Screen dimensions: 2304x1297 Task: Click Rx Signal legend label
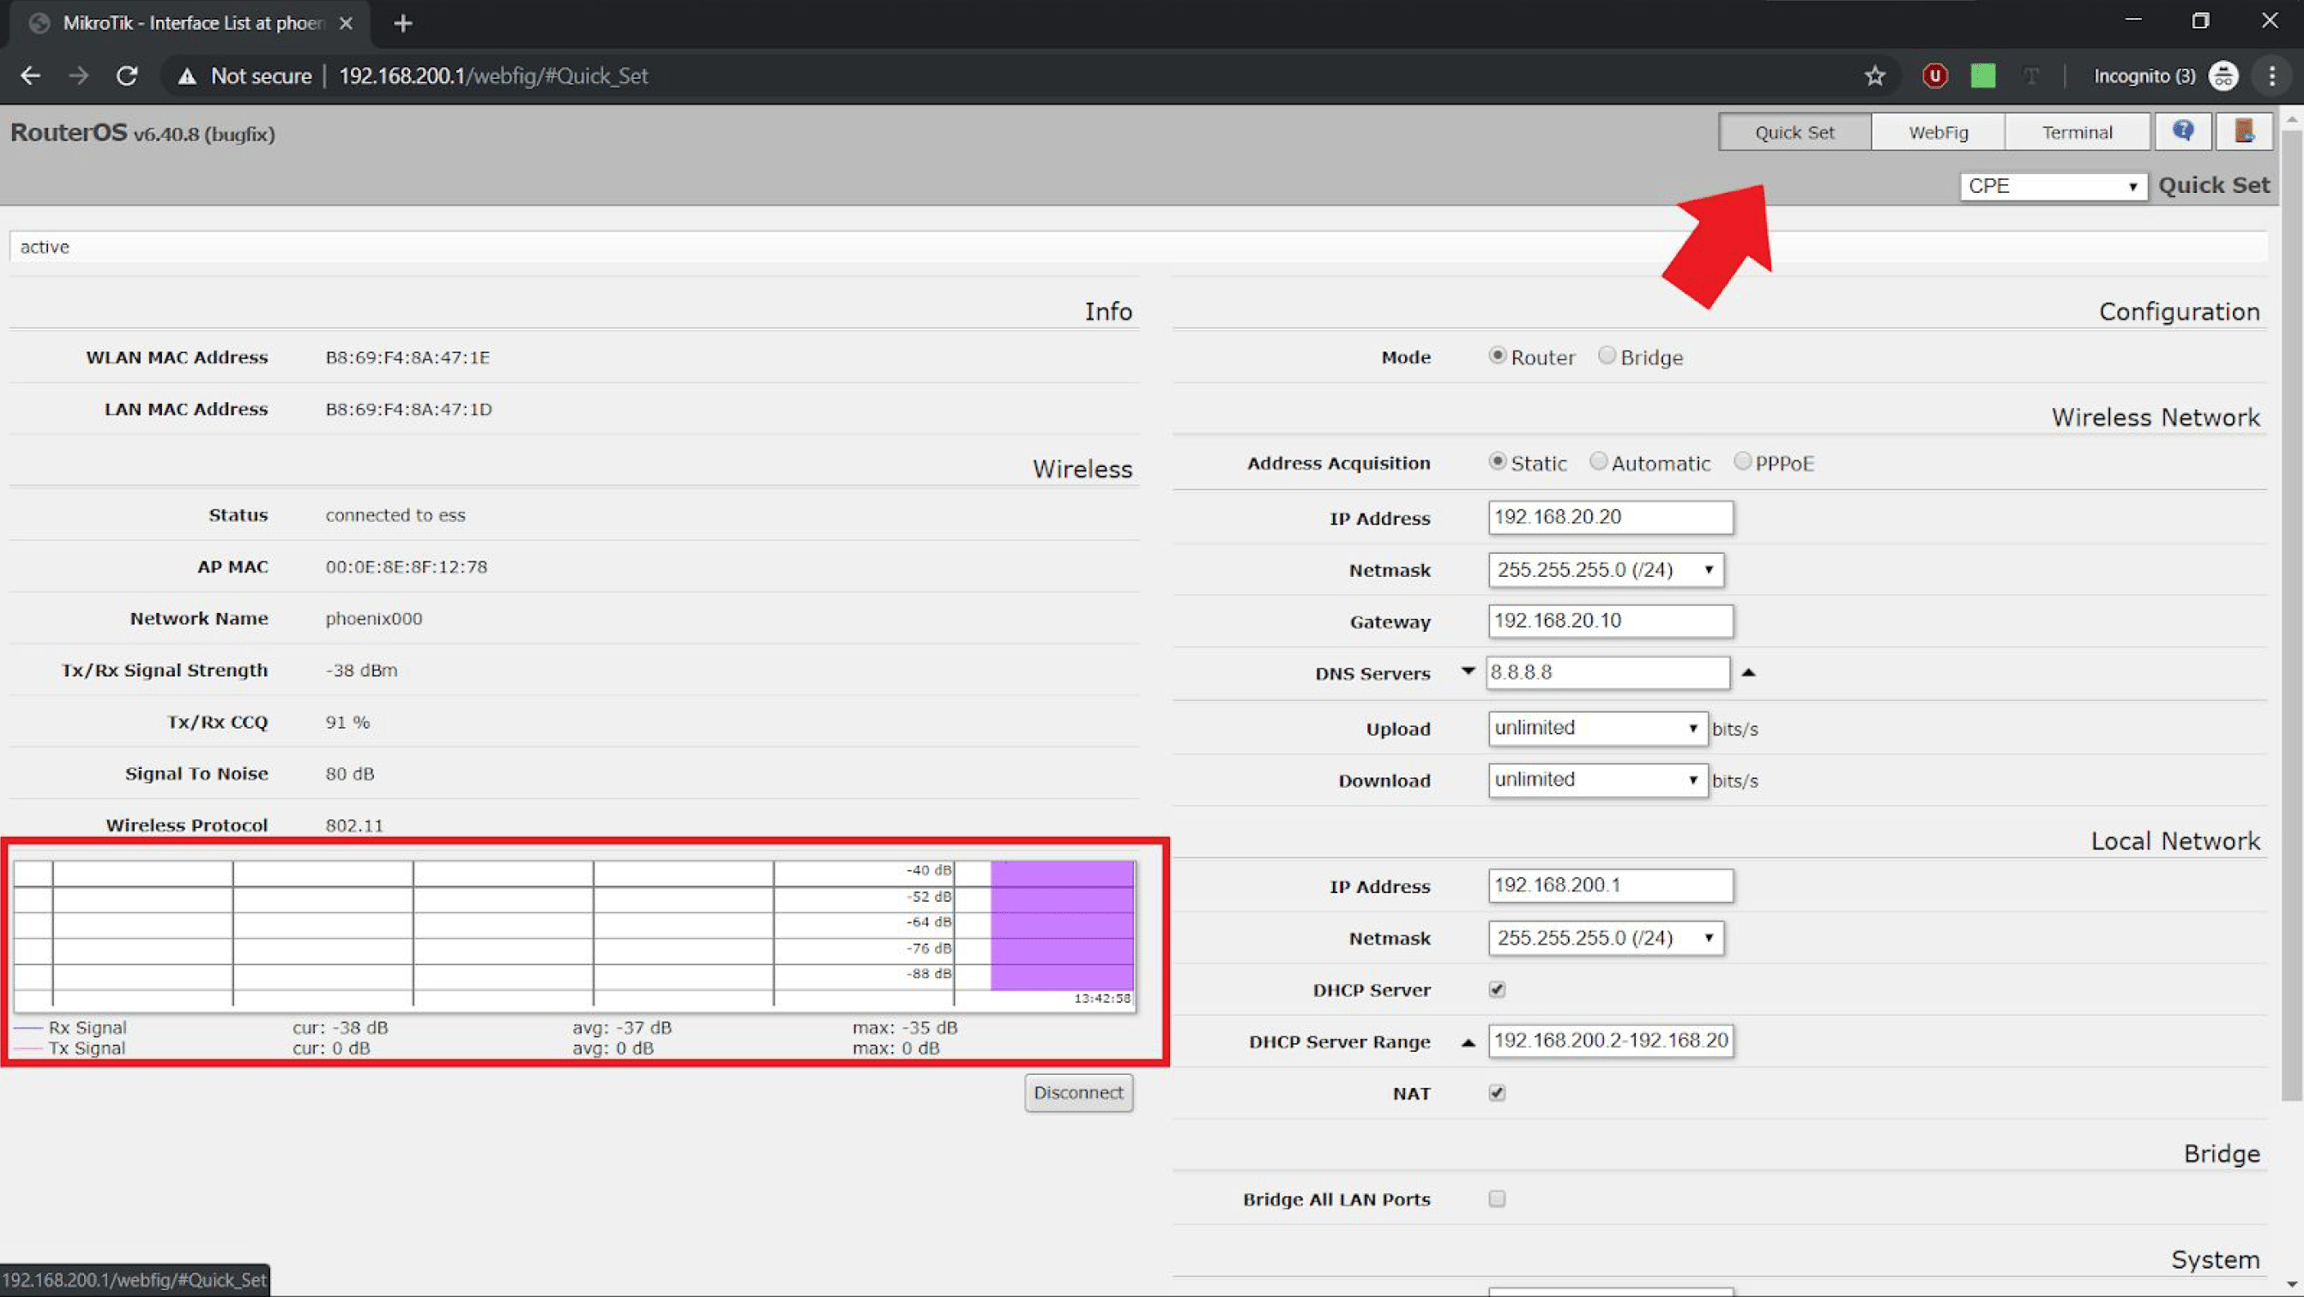pos(87,1027)
